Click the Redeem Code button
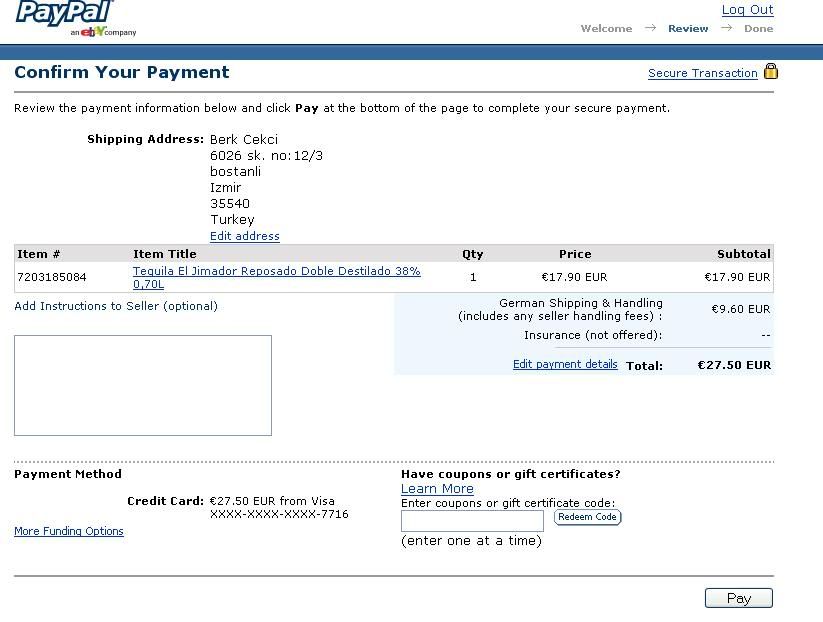 [587, 517]
